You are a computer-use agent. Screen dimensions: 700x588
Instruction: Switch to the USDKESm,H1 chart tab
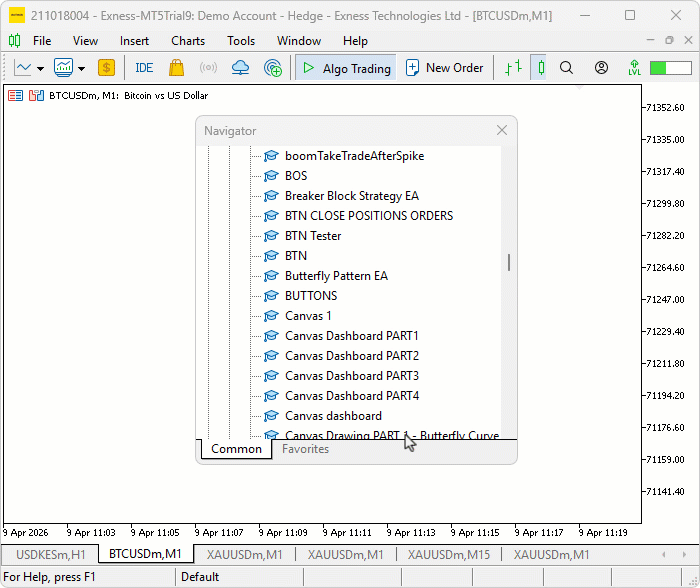coord(50,555)
